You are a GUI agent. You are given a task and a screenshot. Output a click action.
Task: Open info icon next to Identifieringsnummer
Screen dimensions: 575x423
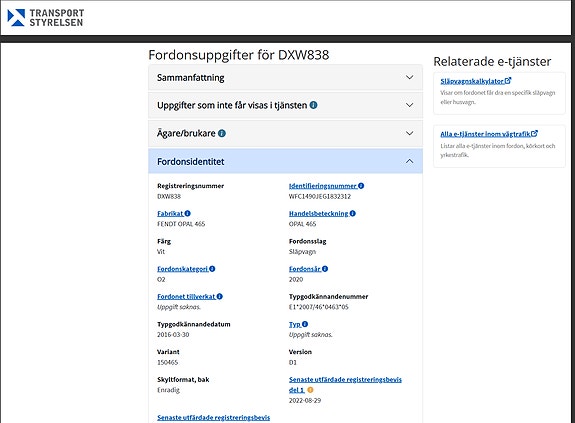pyautogui.click(x=361, y=186)
